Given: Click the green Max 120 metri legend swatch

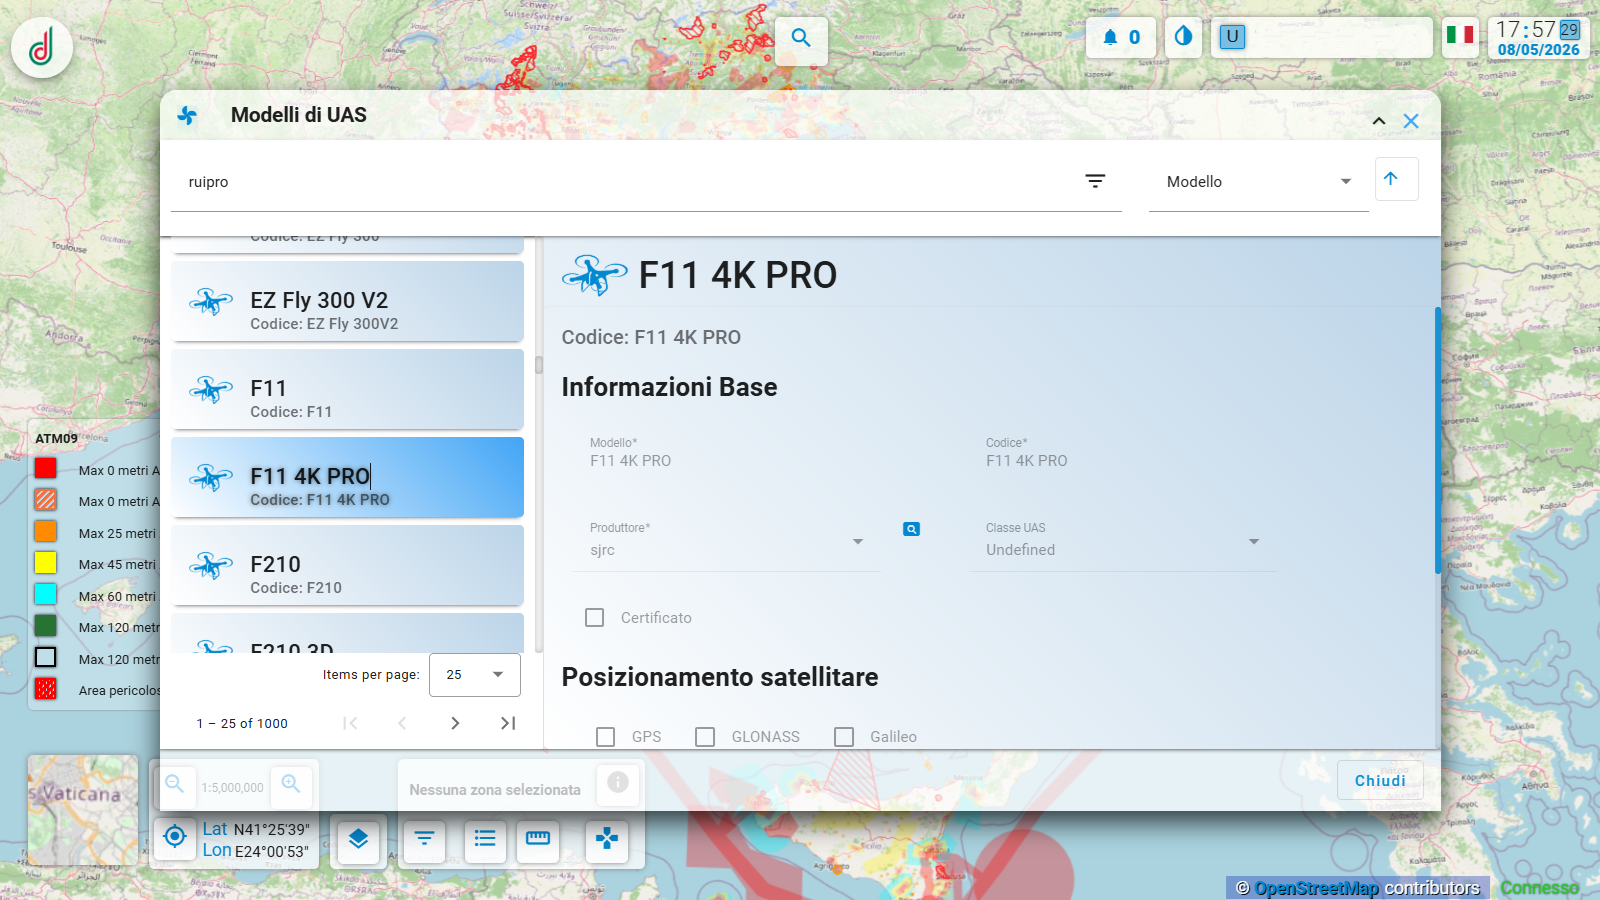Looking at the screenshot, I should [x=46, y=626].
